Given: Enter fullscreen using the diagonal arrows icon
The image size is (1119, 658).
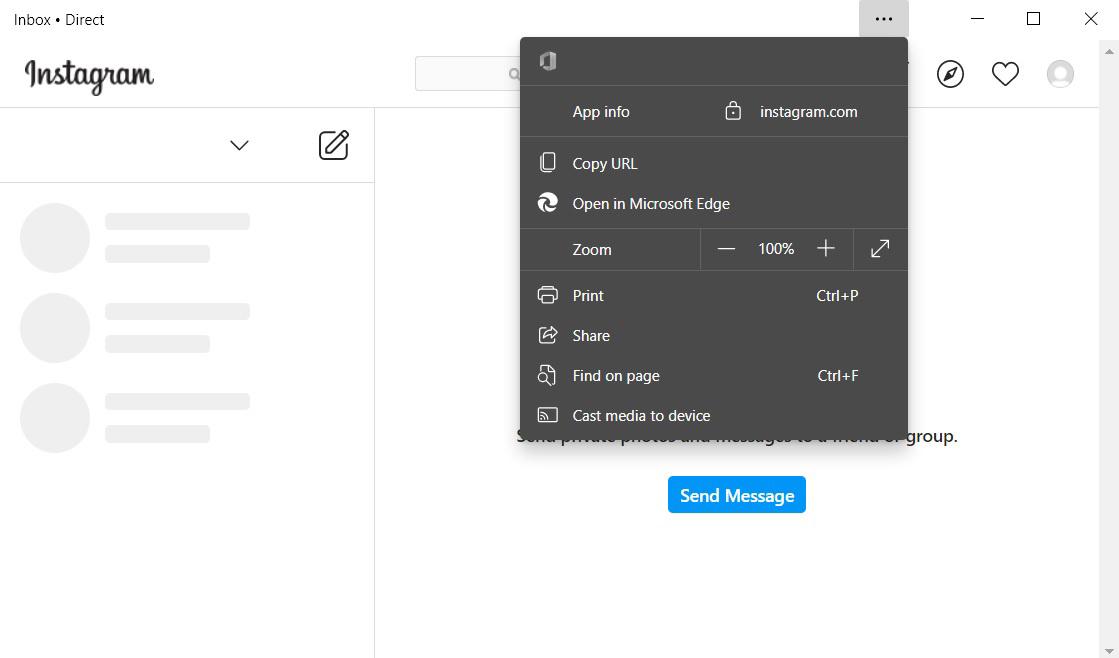Looking at the screenshot, I should coord(879,248).
